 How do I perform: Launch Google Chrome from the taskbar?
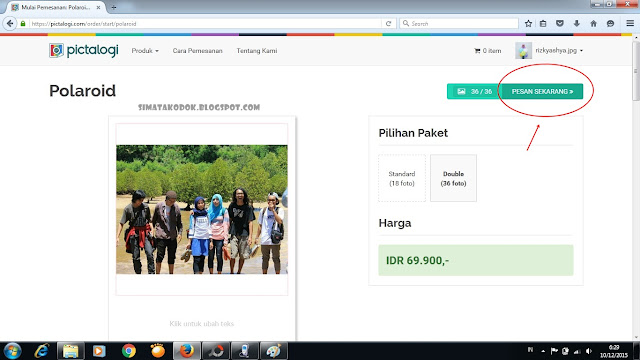click(x=129, y=351)
